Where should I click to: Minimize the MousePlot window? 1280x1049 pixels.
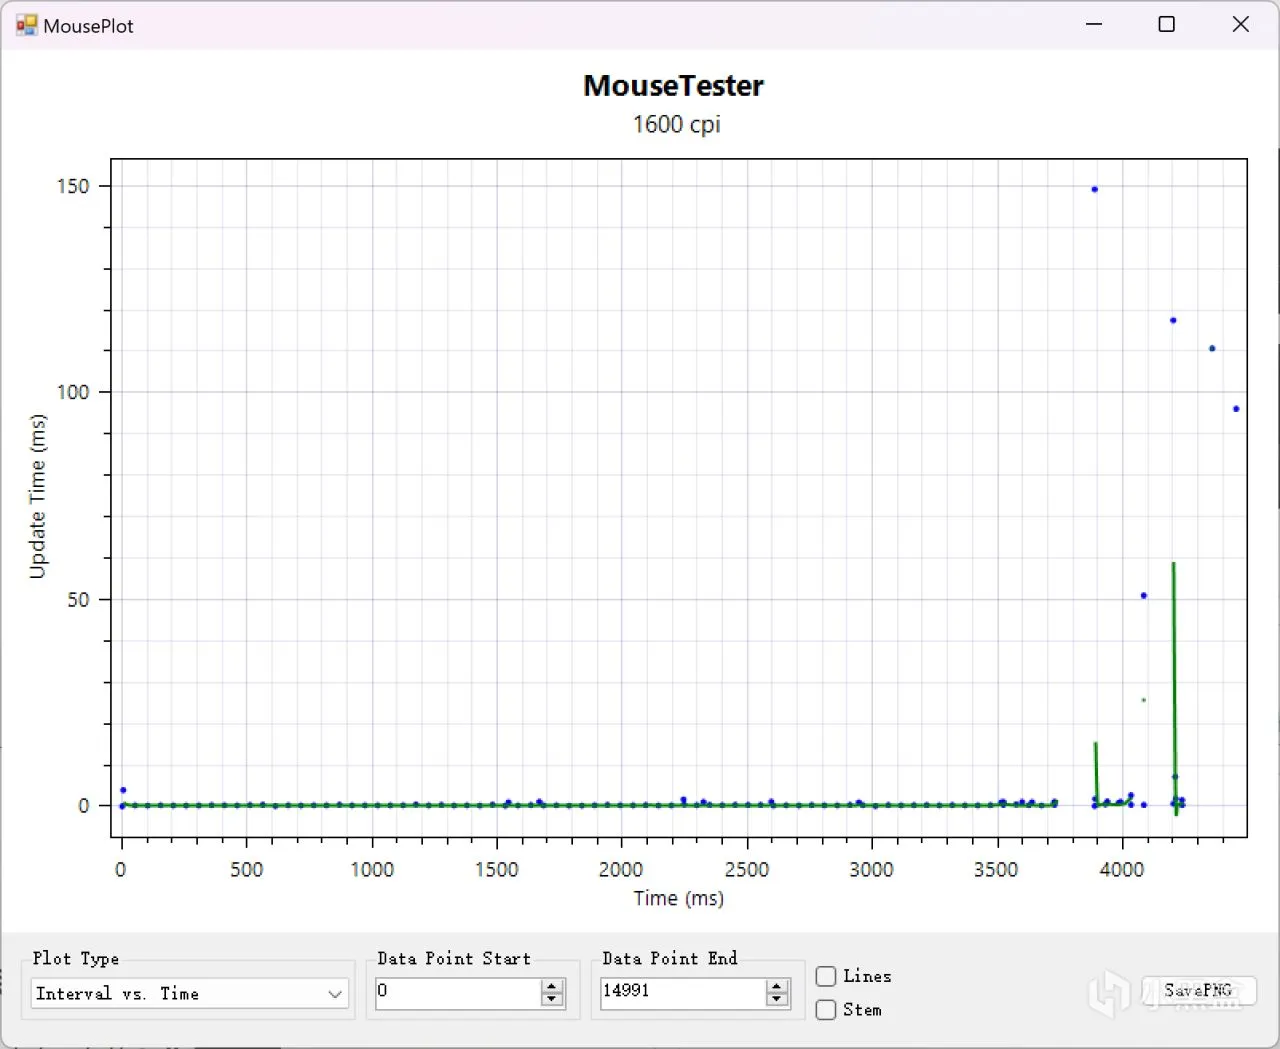pos(1094,25)
